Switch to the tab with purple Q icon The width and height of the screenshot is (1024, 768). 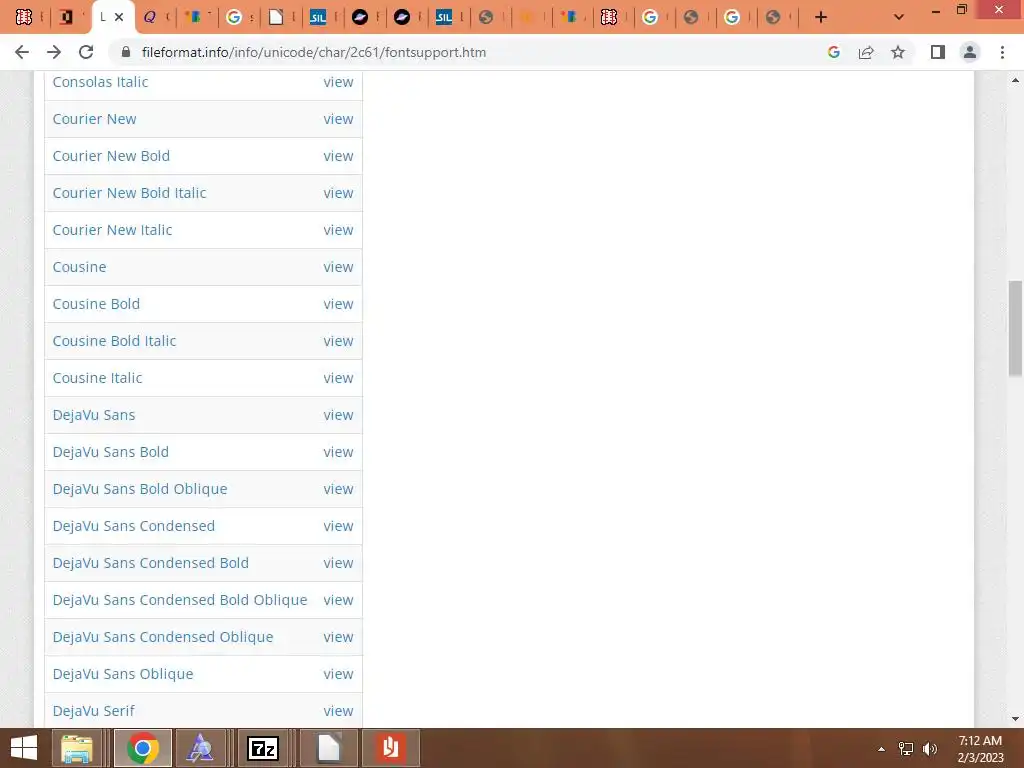[x=150, y=18]
